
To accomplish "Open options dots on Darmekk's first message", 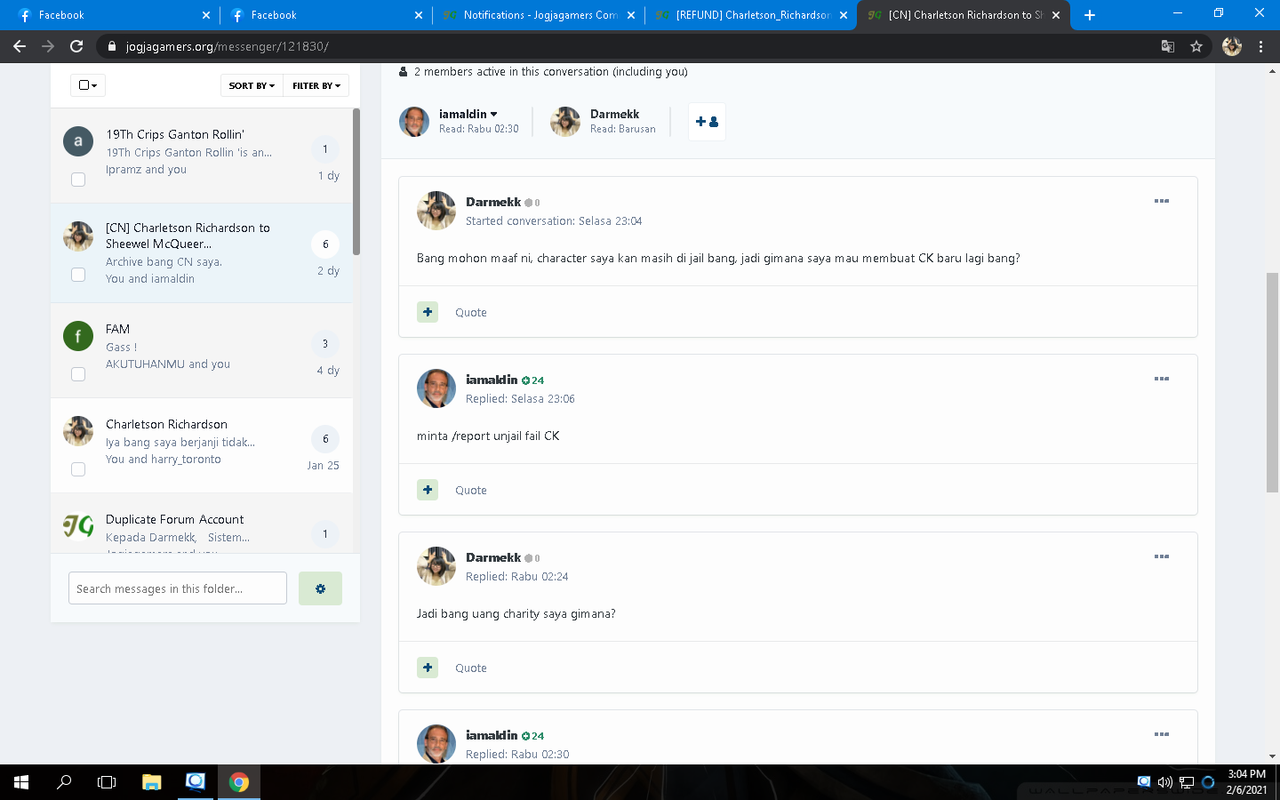I will 1161,201.
